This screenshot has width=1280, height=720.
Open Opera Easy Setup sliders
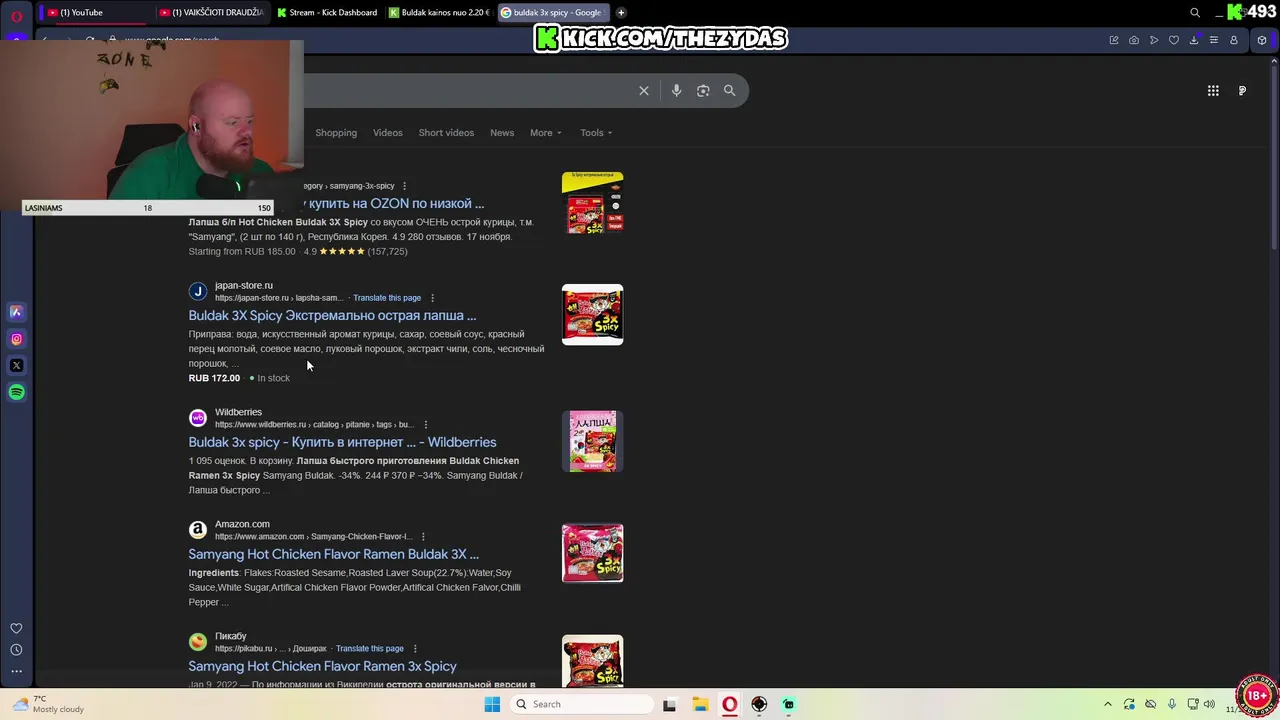(1214, 40)
